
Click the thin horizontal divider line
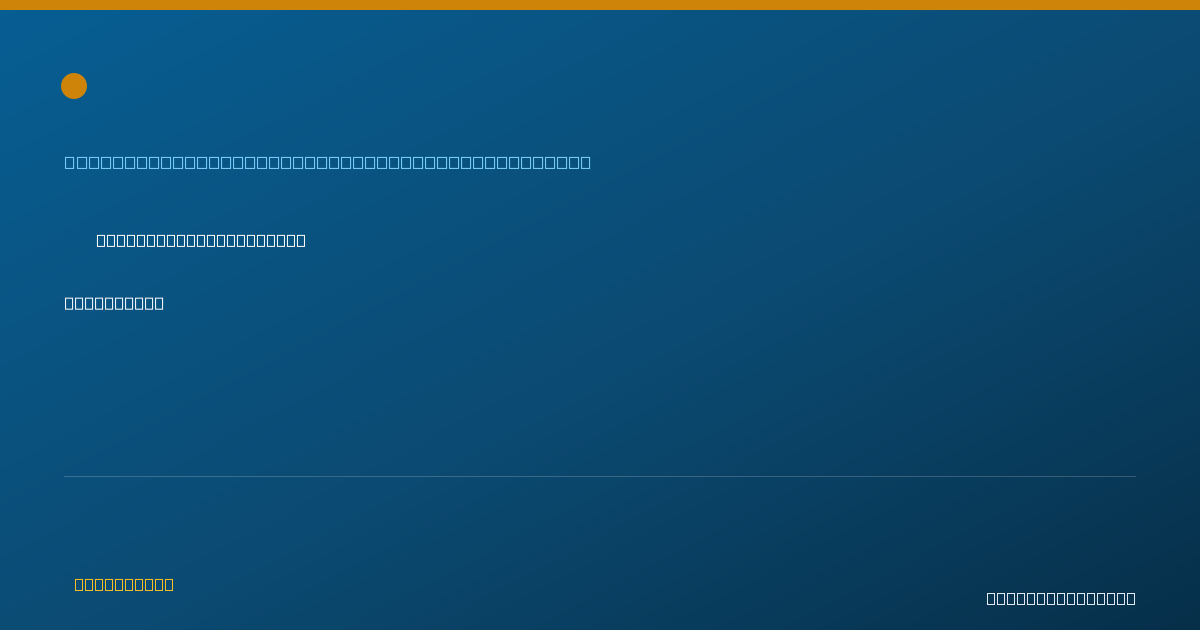pyautogui.click(x=600, y=476)
